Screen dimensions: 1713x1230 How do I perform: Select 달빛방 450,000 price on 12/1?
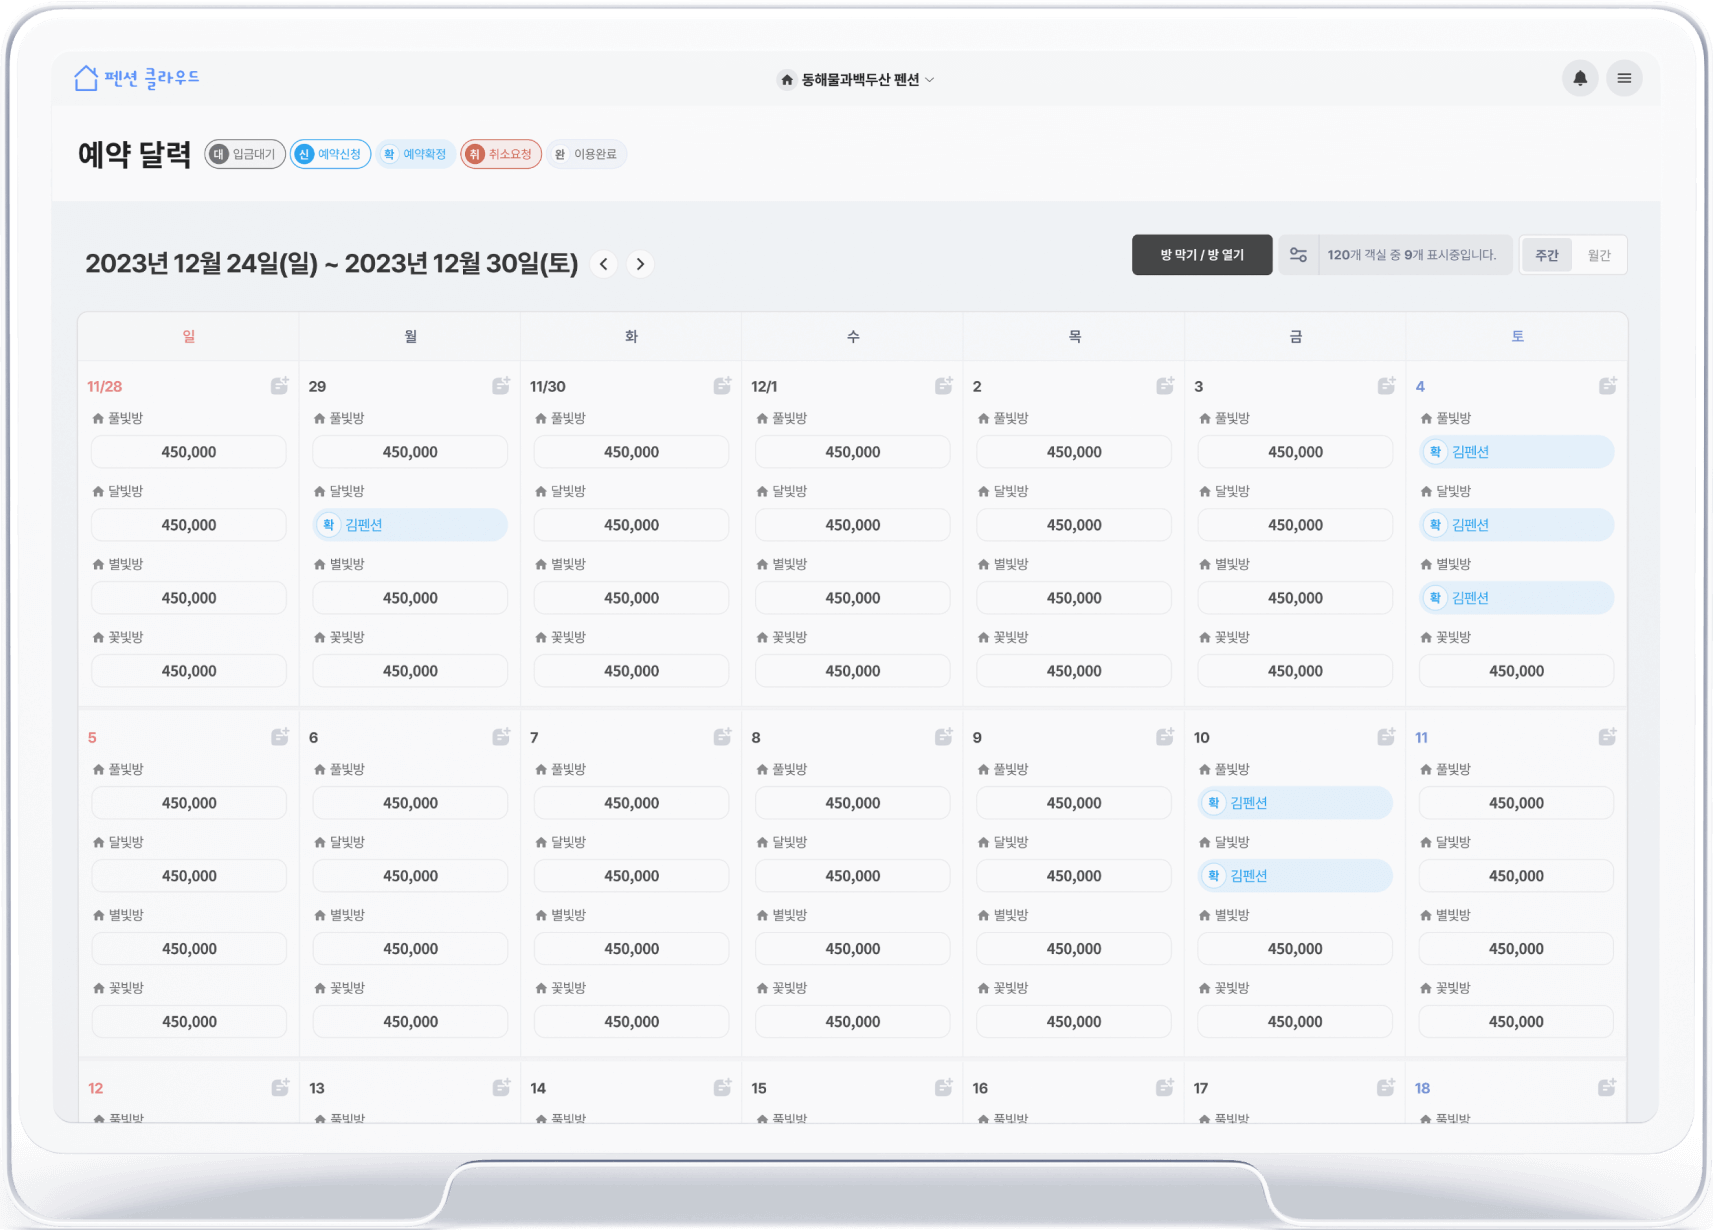(x=853, y=525)
